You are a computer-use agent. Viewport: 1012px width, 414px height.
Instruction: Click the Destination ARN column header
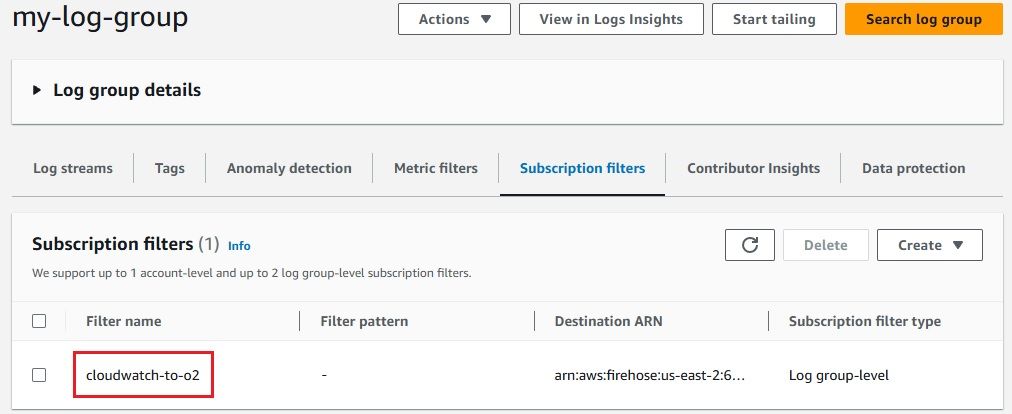tap(610, 321)
